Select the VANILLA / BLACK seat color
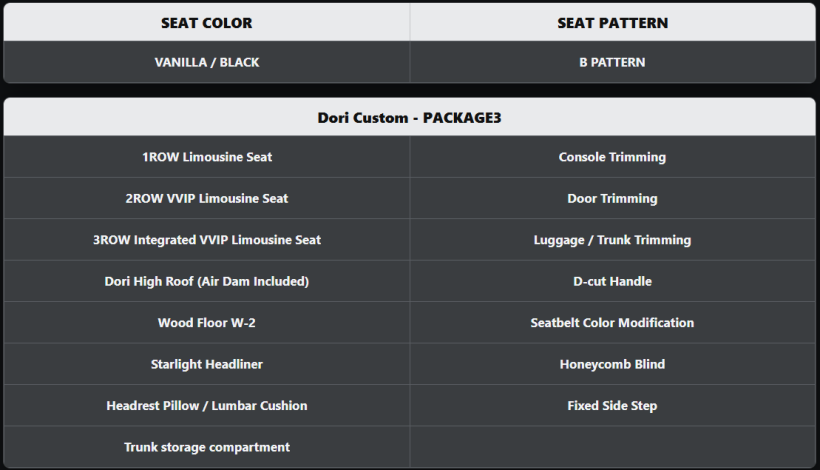820x470 pixels. [x=207, y=62]
